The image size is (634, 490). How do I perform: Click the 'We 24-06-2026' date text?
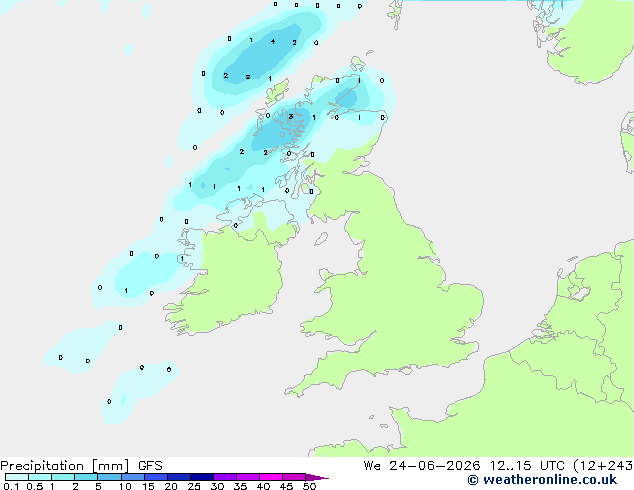click(x=422, y=466)
